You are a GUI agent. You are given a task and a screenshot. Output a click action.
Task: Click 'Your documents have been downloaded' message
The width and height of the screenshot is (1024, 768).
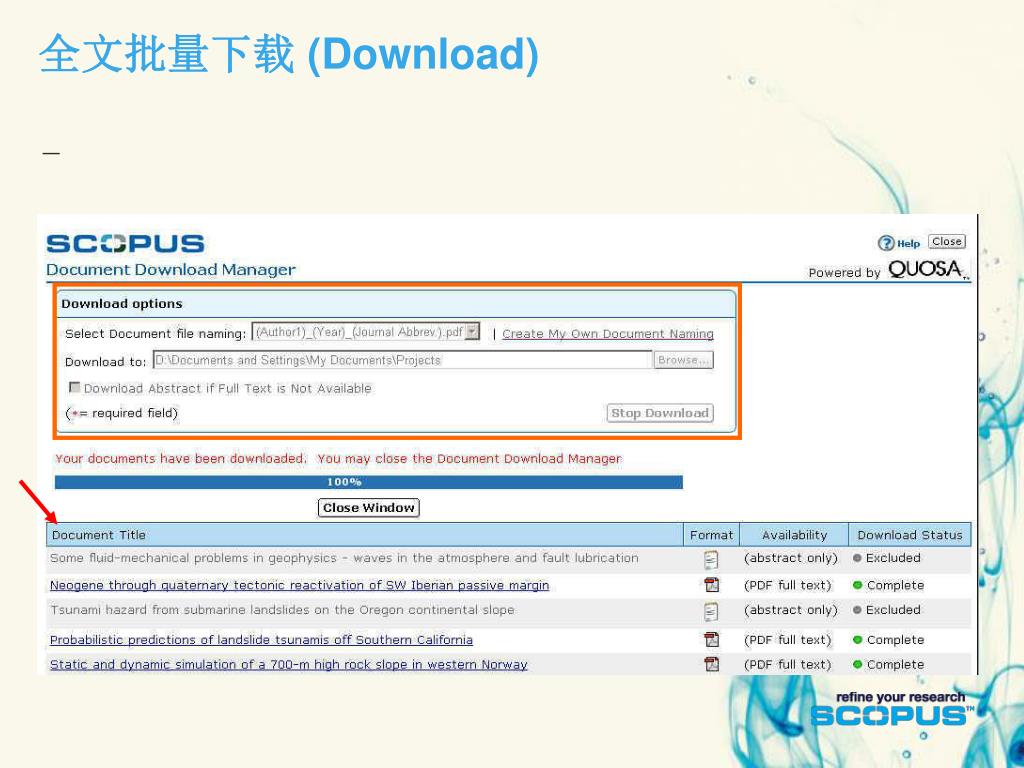pos(181,458)
